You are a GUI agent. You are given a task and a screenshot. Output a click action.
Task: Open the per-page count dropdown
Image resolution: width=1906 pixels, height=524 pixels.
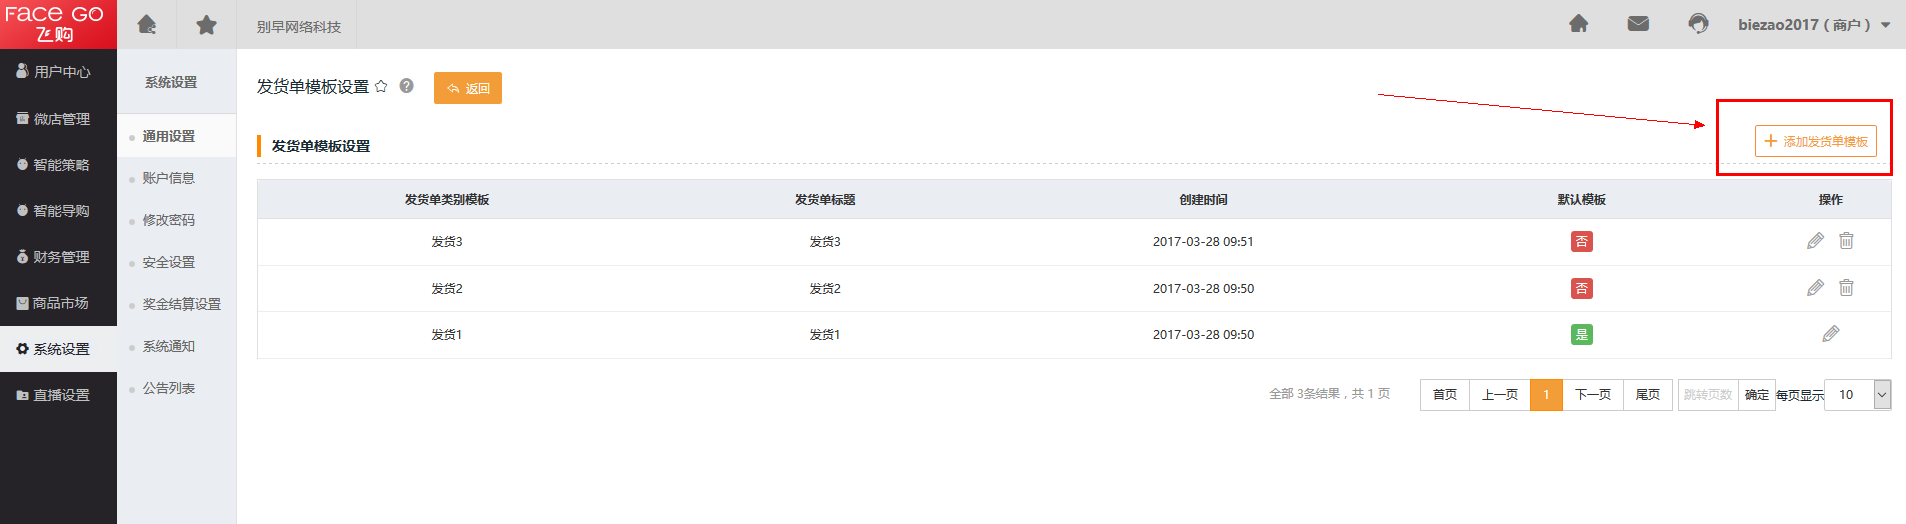coord(1881,395)
